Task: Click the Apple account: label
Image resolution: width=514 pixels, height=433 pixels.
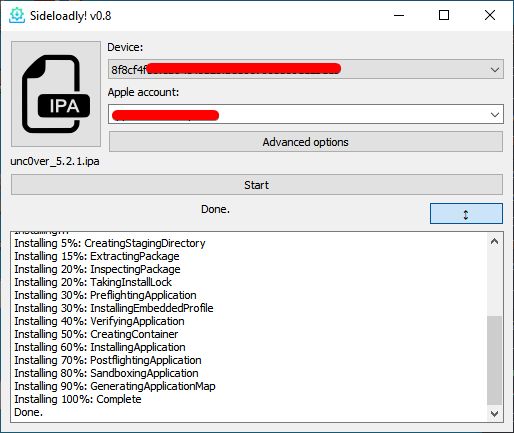Action: point(143,92)
